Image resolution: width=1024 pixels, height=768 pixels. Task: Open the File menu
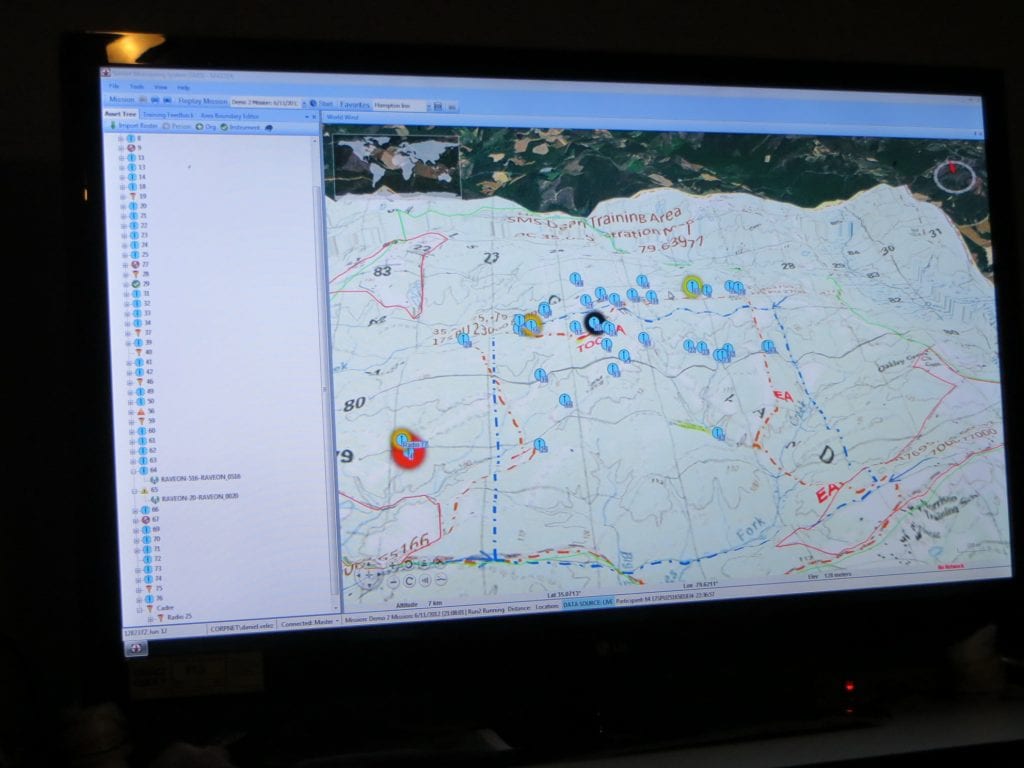[114, 87]
